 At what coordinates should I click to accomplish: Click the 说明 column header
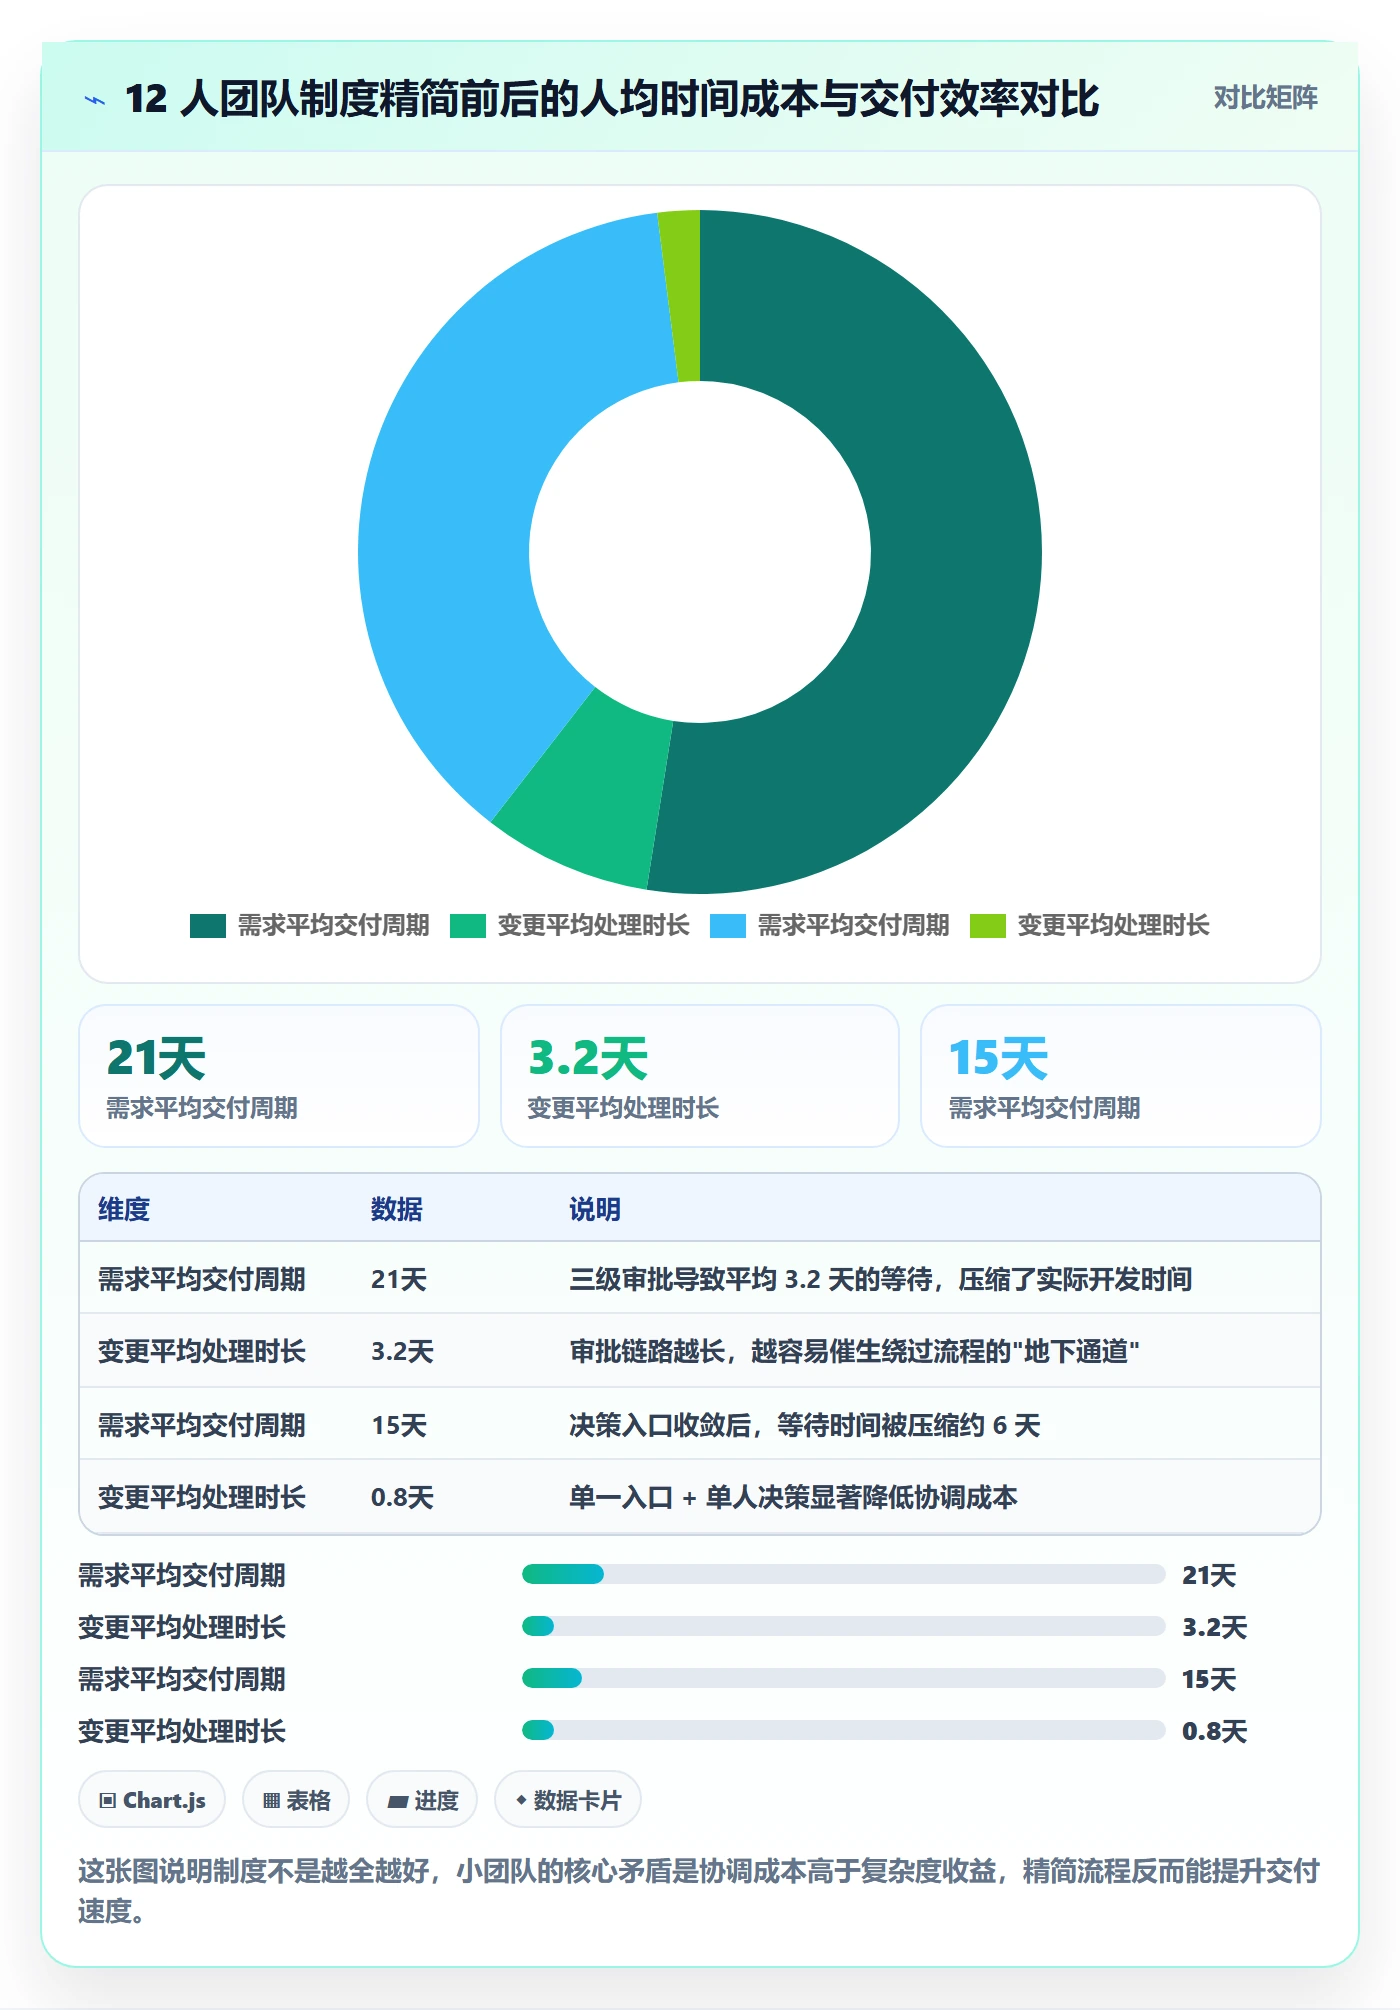point(595,1209)
